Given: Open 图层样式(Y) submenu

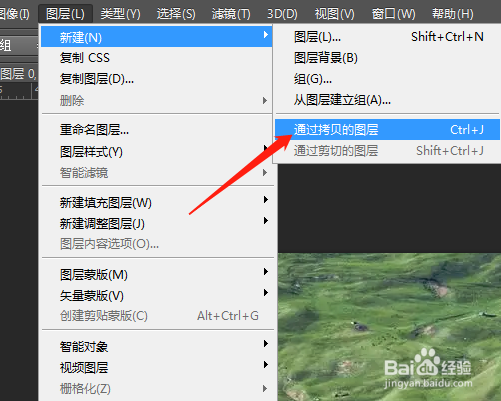Looking at the screenshot, I should click(157, 152).
